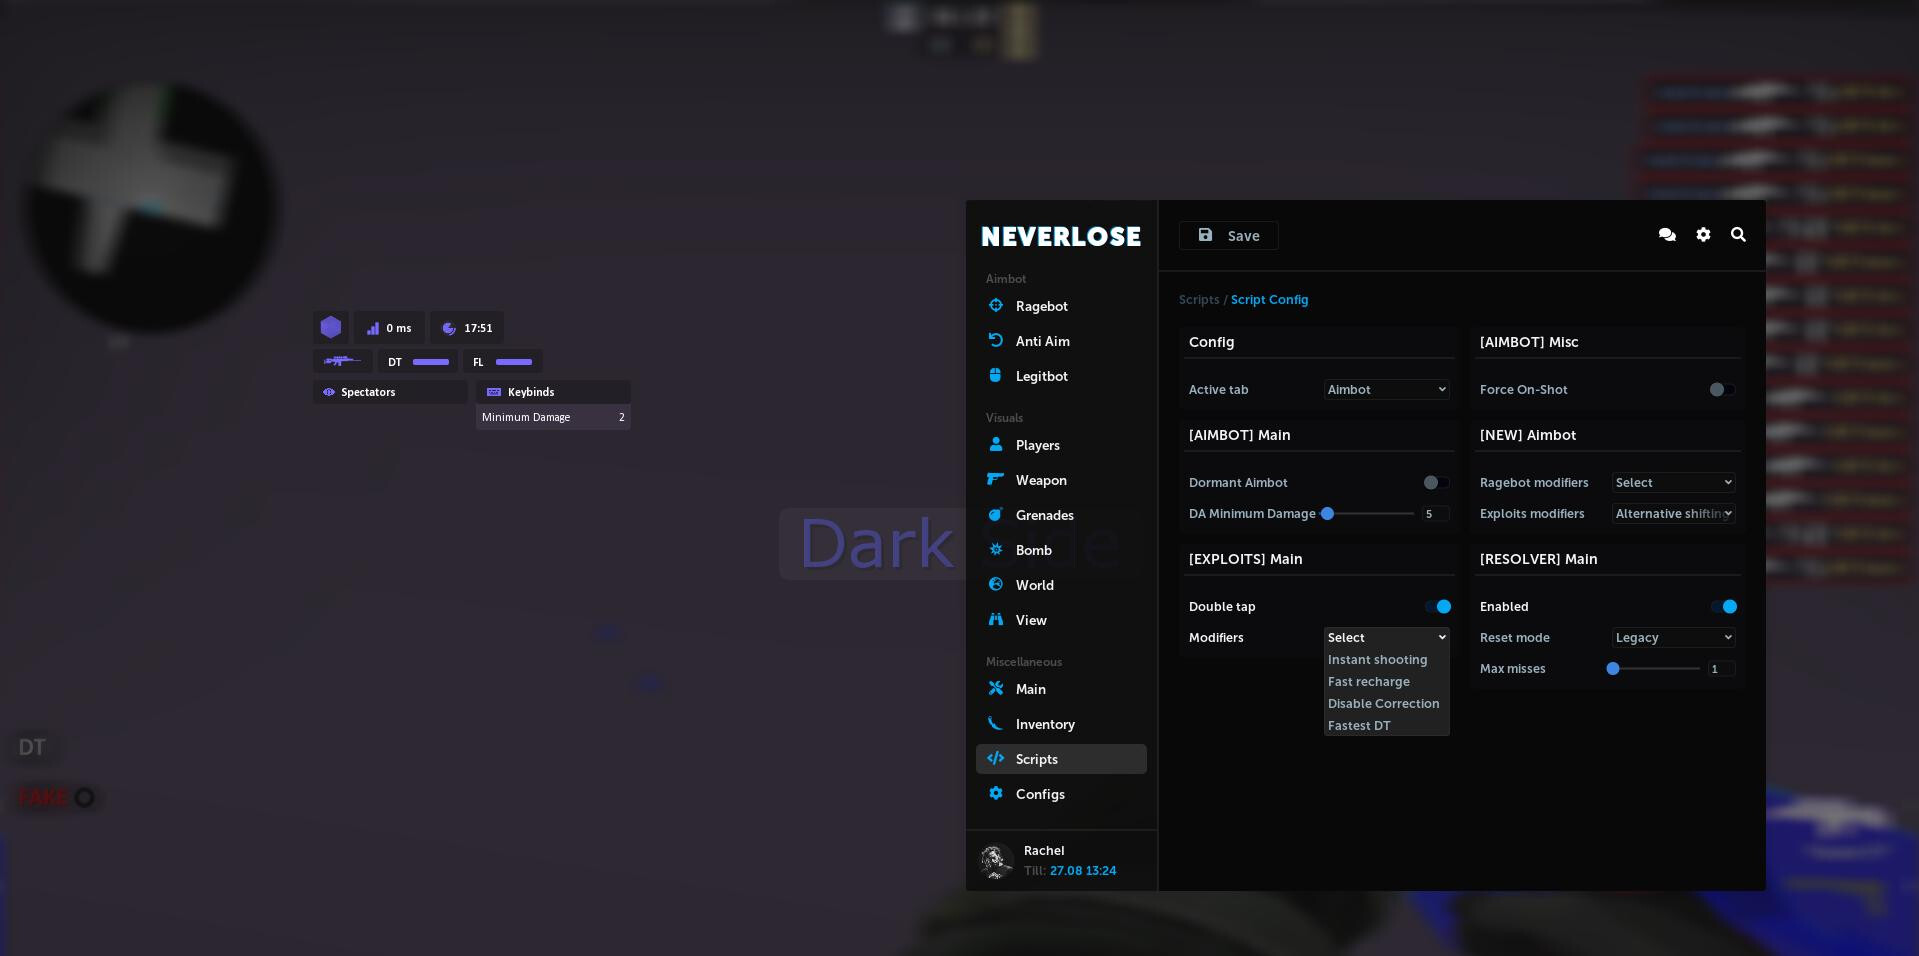Click the FL indicator bar in overlay
Image resolution: width=1919 pixels, height=956 pixels.
click(514, 362)
